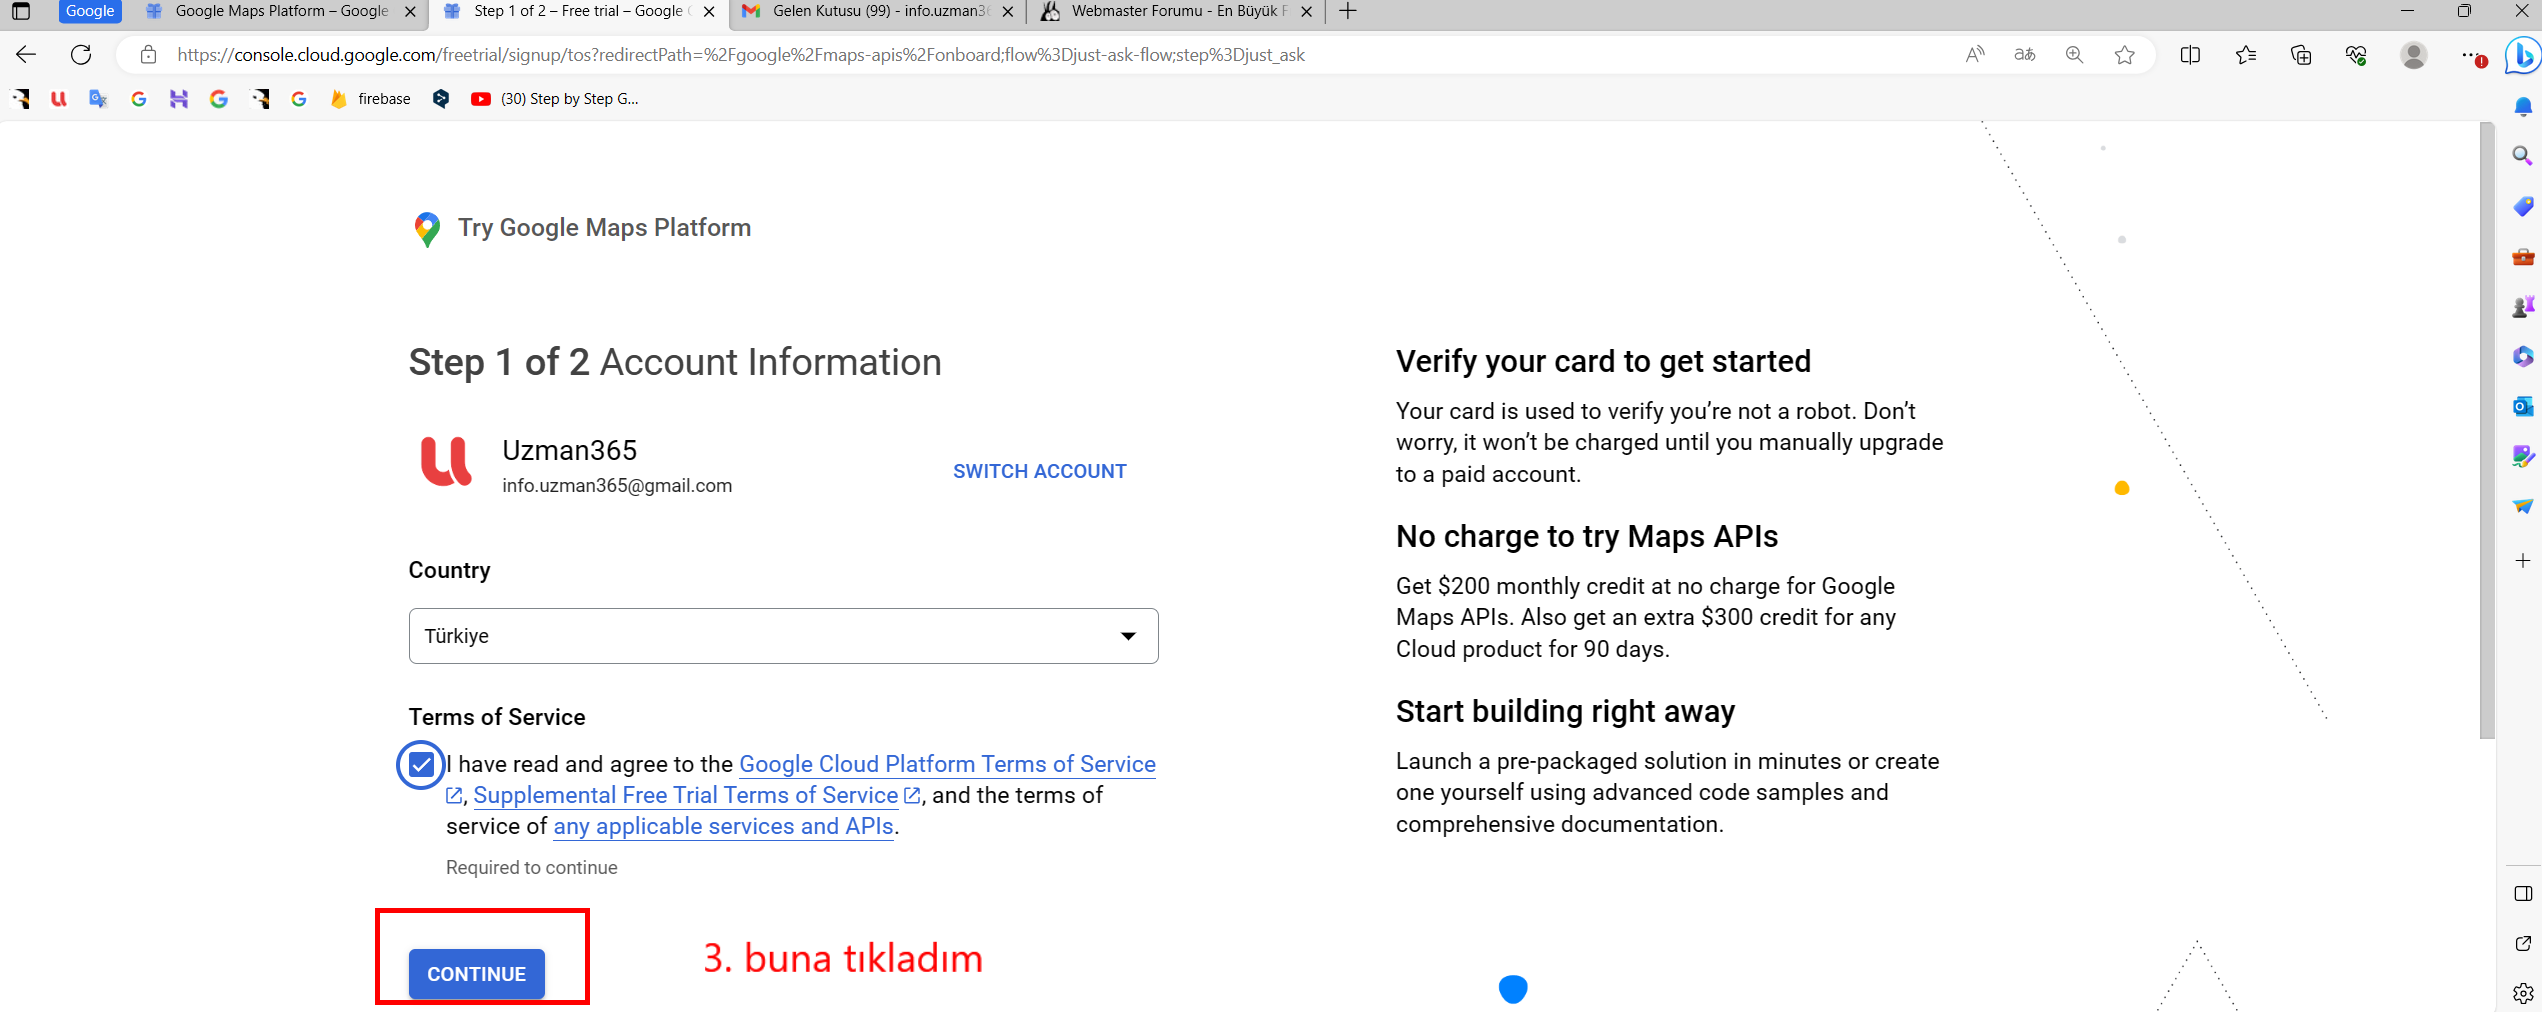Open sidebar notifications bell icon

2523,106
